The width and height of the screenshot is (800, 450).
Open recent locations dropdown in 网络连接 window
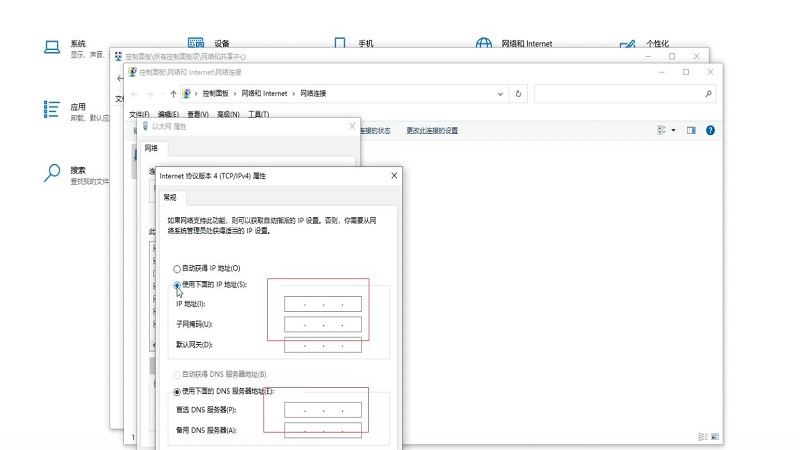[x=162, y=94]
